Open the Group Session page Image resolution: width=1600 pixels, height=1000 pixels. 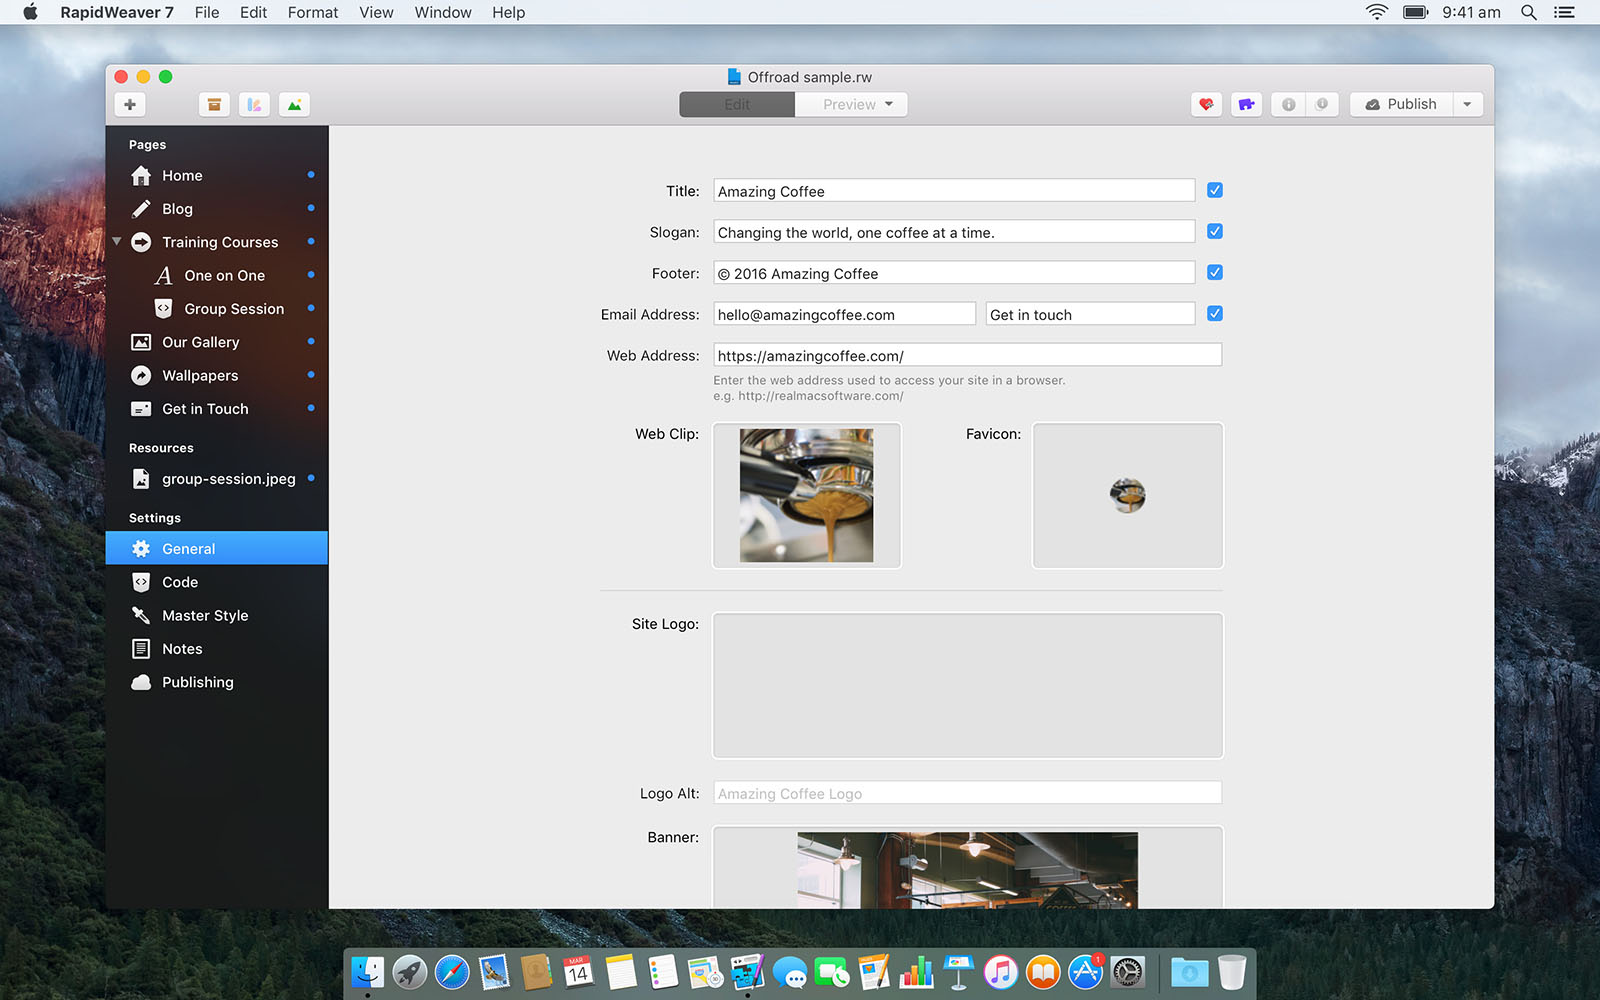click(x=217, y=309)
